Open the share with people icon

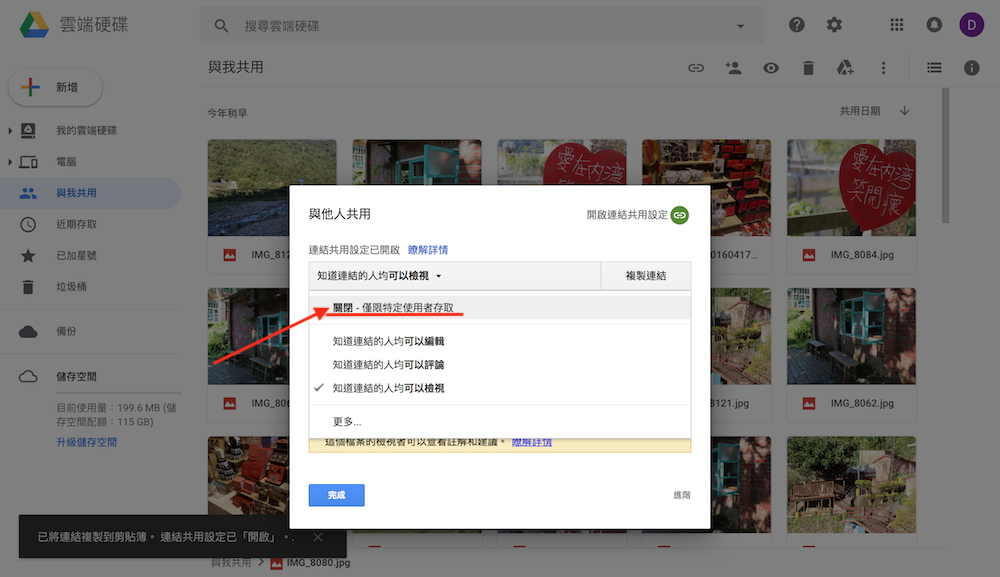pyautogui.click(x=733, y=67)
